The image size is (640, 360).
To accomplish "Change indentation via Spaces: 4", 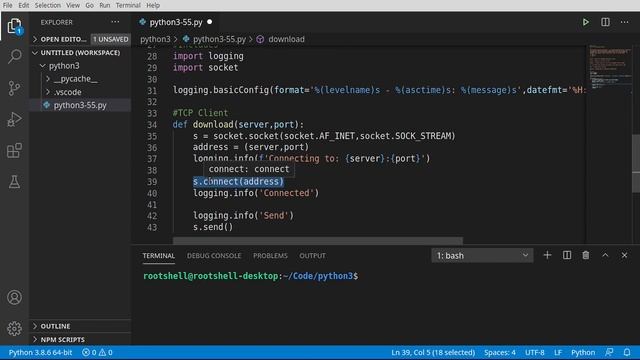I will 500,352.
